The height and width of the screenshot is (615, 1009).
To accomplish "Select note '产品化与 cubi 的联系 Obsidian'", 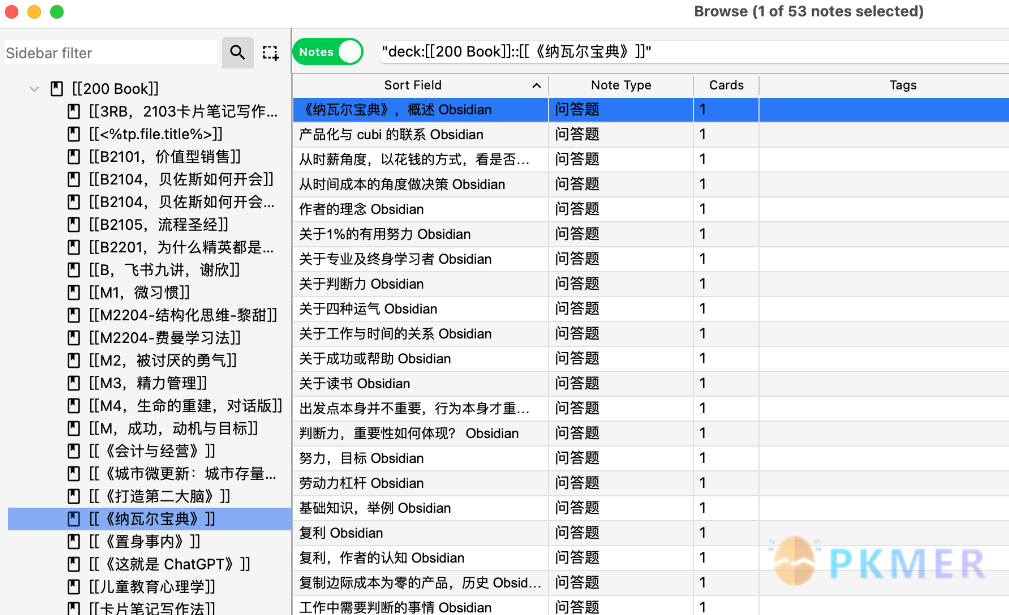I will (420, 134).
